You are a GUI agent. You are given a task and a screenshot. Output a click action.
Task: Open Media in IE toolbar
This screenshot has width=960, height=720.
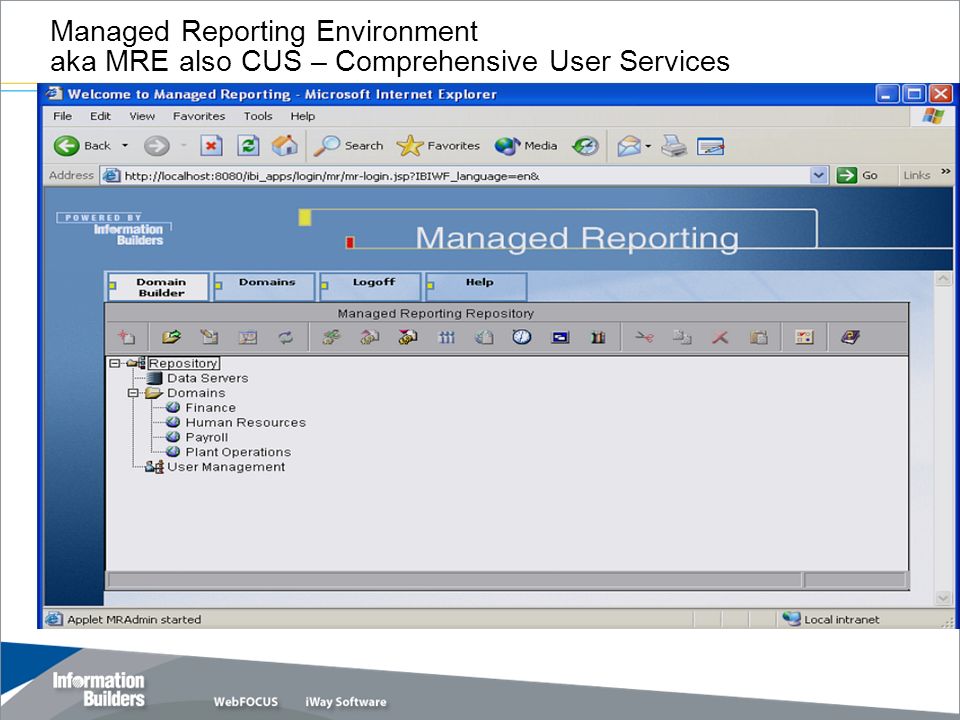click(x=526, y=146)
